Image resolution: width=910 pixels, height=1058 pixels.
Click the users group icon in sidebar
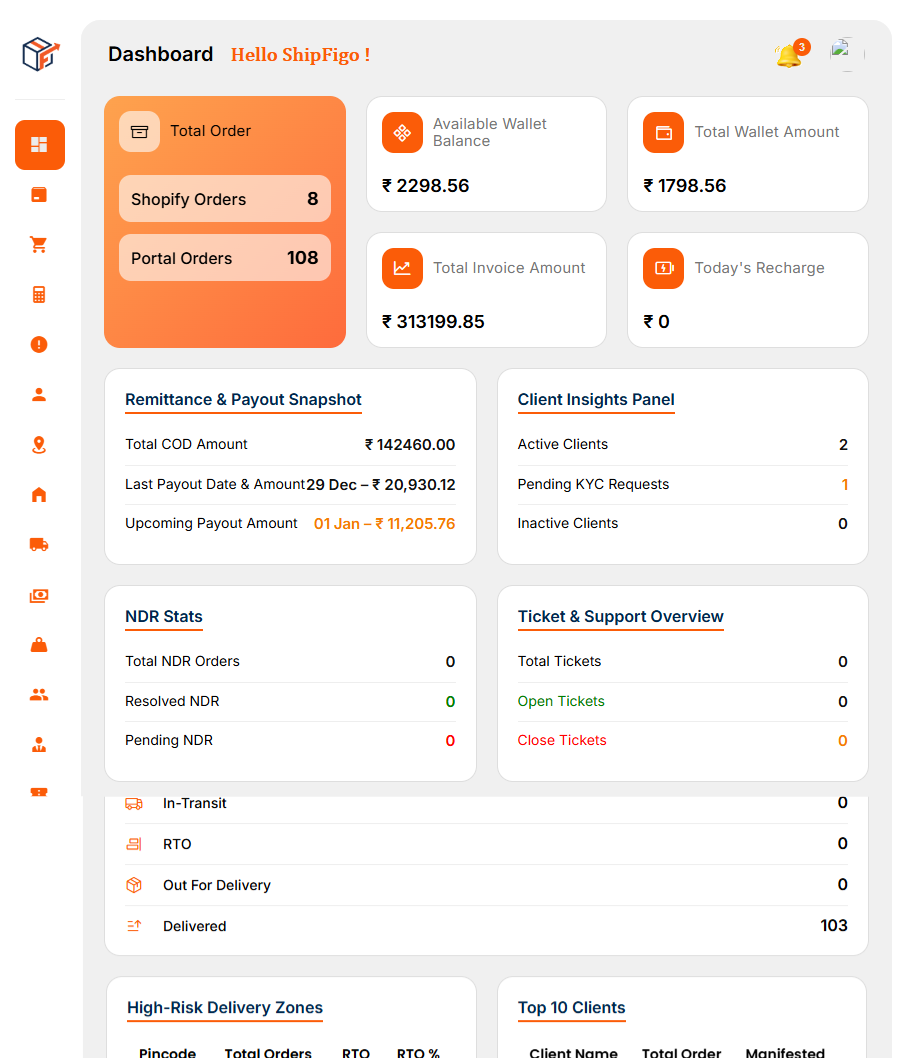point(39,694)
